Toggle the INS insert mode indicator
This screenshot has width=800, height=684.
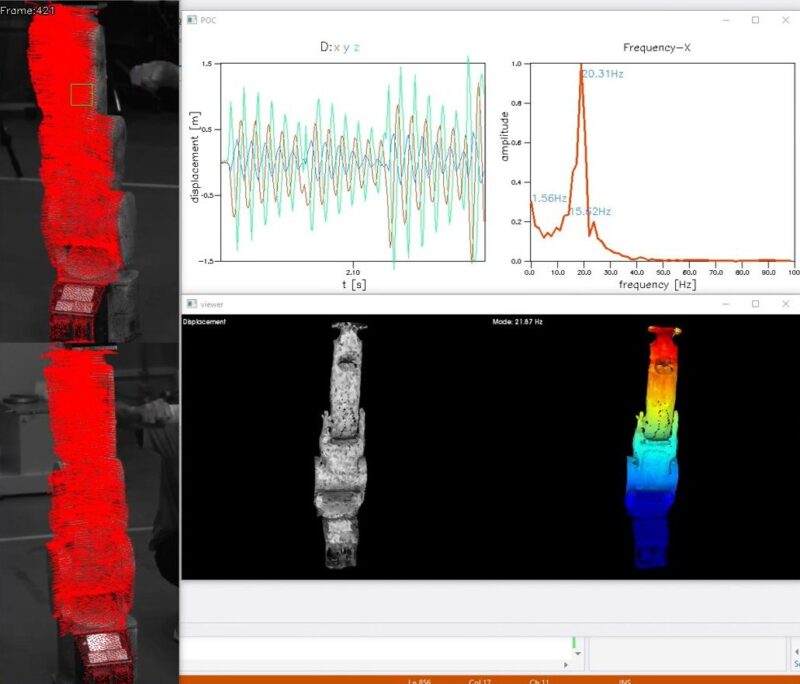[624, 680]
